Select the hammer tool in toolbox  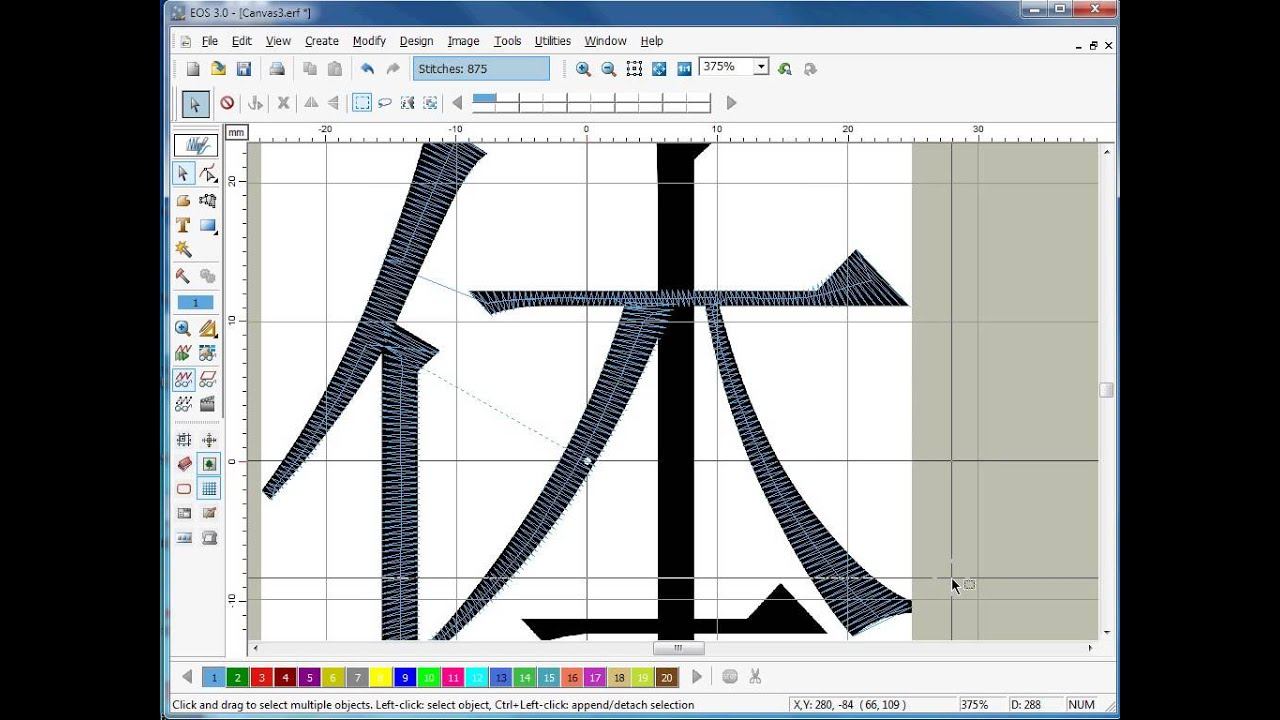(x=183, y=276)
